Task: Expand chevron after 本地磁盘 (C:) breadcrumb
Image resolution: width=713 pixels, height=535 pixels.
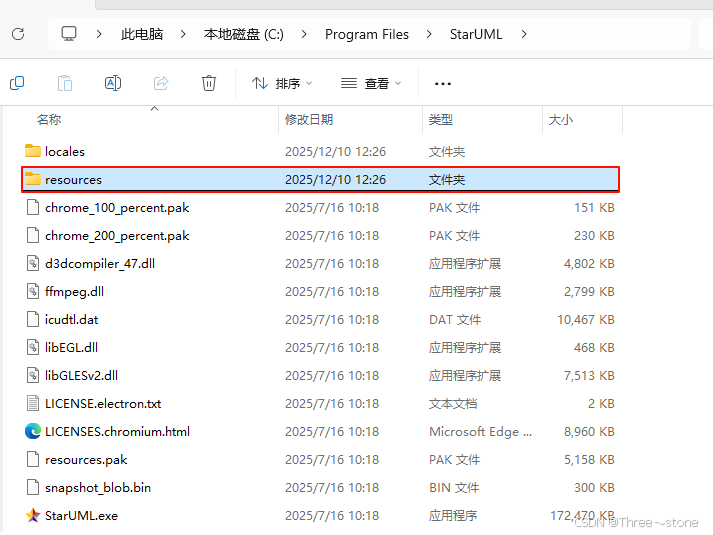Action: coord(304,34)
